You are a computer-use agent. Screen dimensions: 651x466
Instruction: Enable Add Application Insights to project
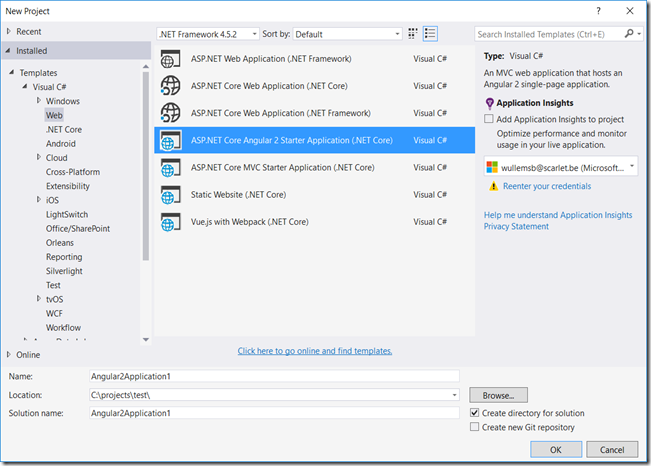coord(489,119)
